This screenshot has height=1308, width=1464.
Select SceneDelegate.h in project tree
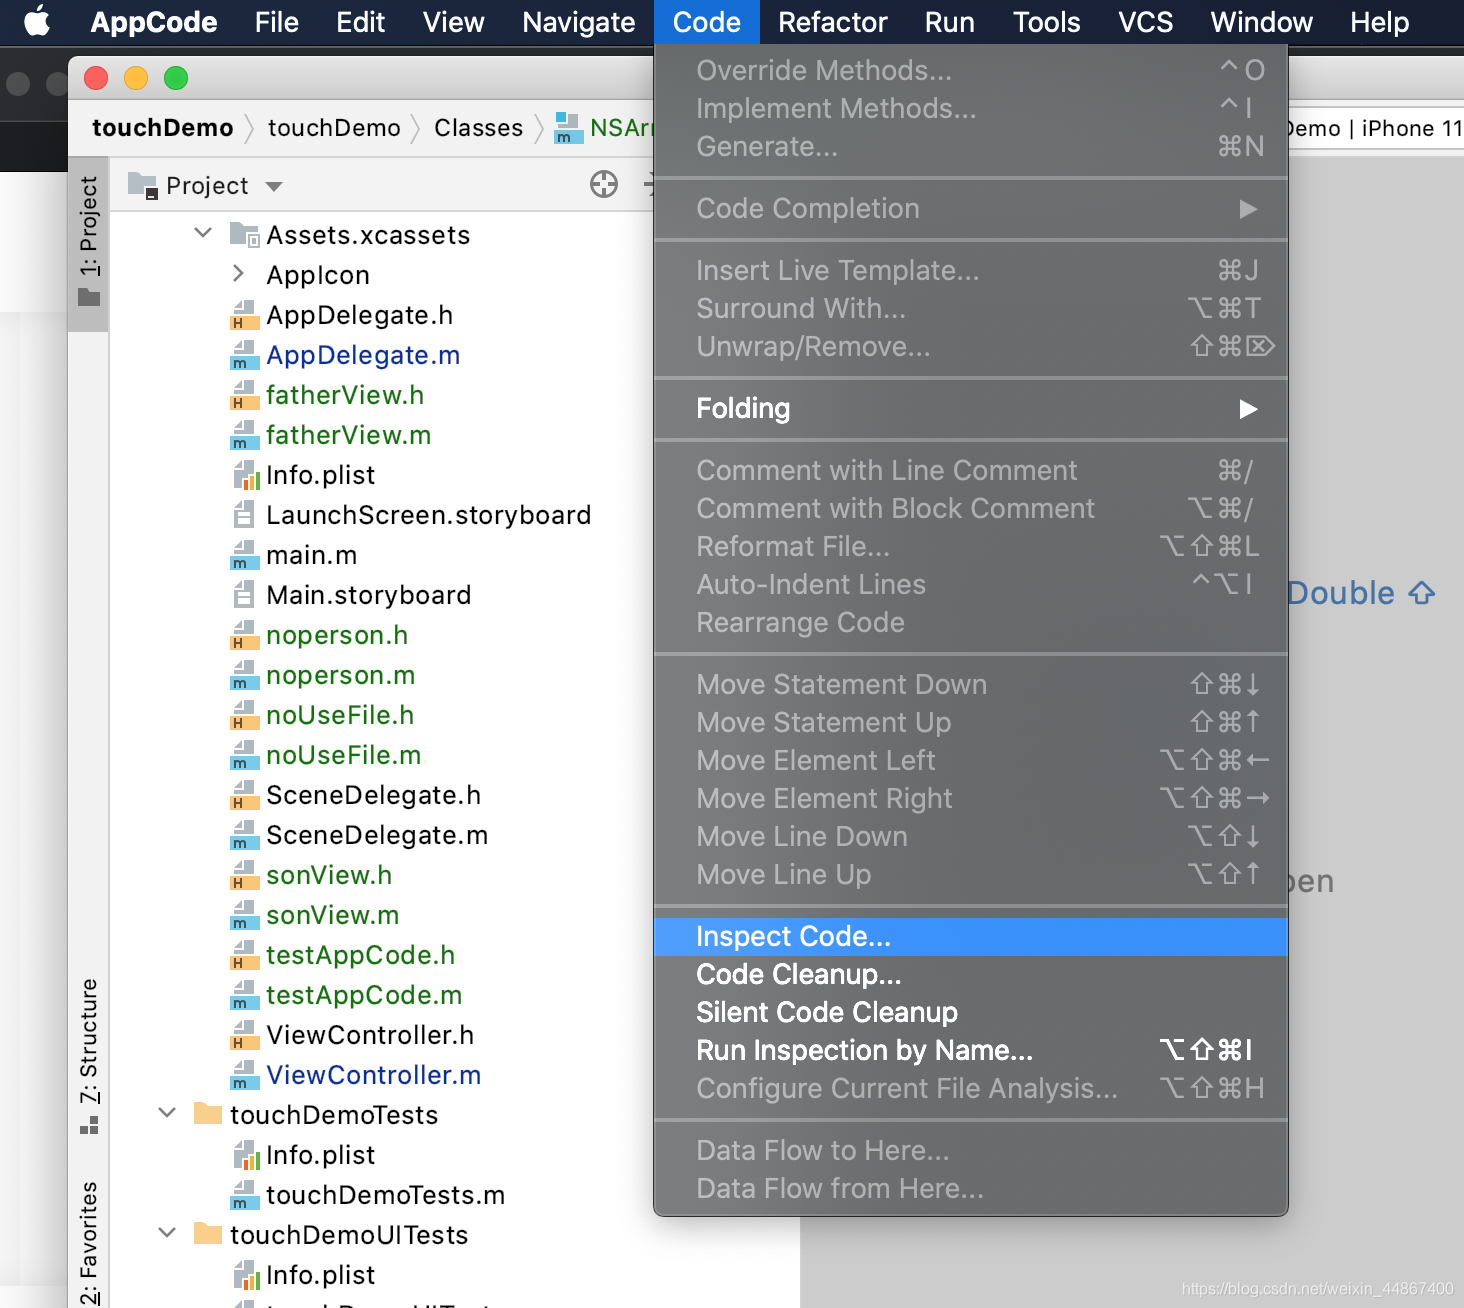[x=373, y=795]
